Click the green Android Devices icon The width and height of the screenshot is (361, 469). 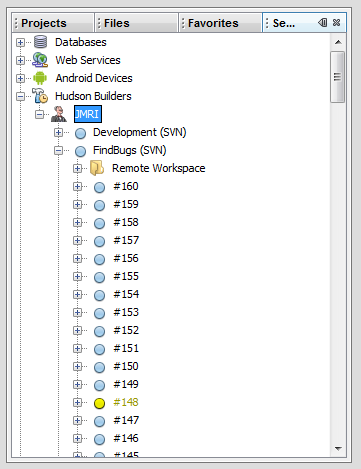coord(40,78)
